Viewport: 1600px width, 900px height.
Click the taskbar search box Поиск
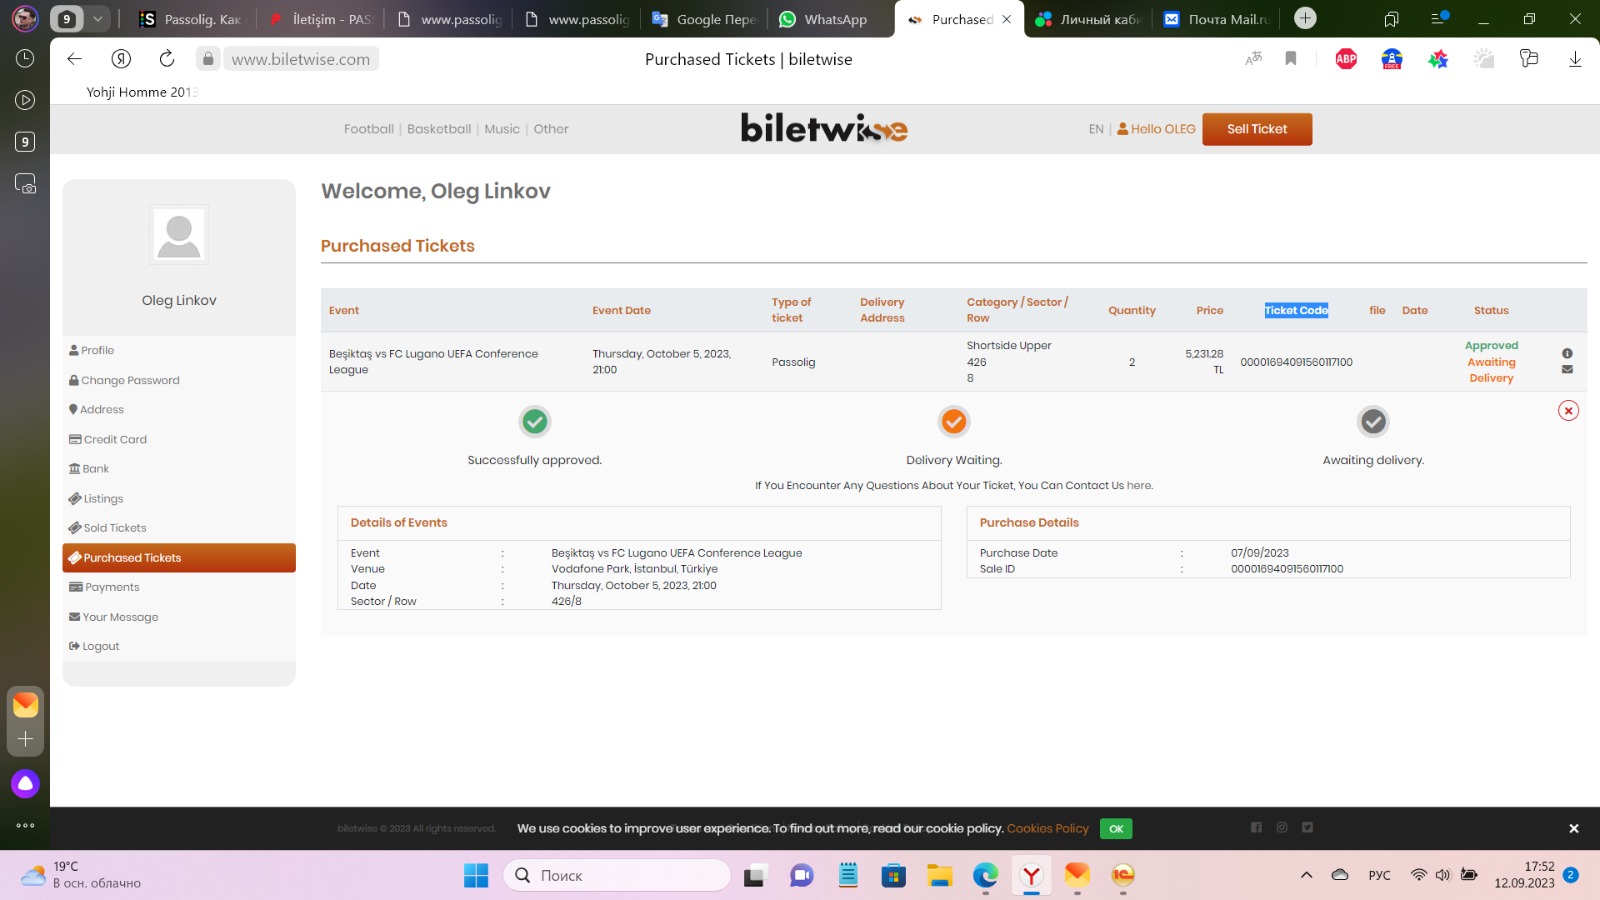coord(617,876)
